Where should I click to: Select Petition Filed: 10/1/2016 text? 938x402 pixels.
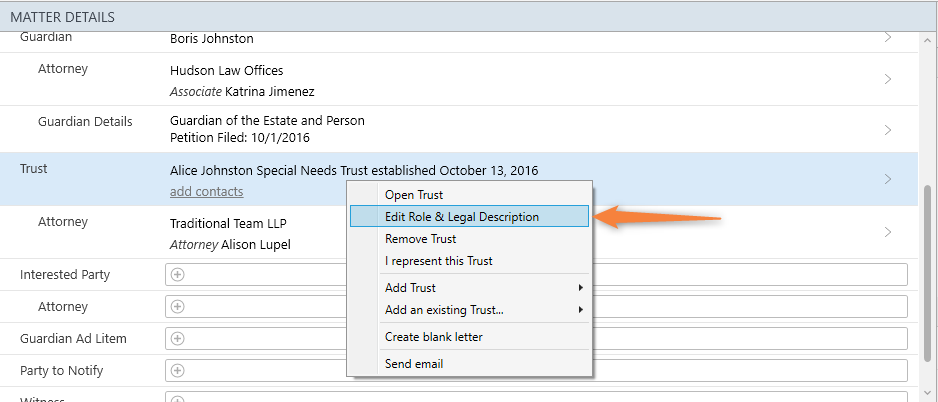(240, 138)
